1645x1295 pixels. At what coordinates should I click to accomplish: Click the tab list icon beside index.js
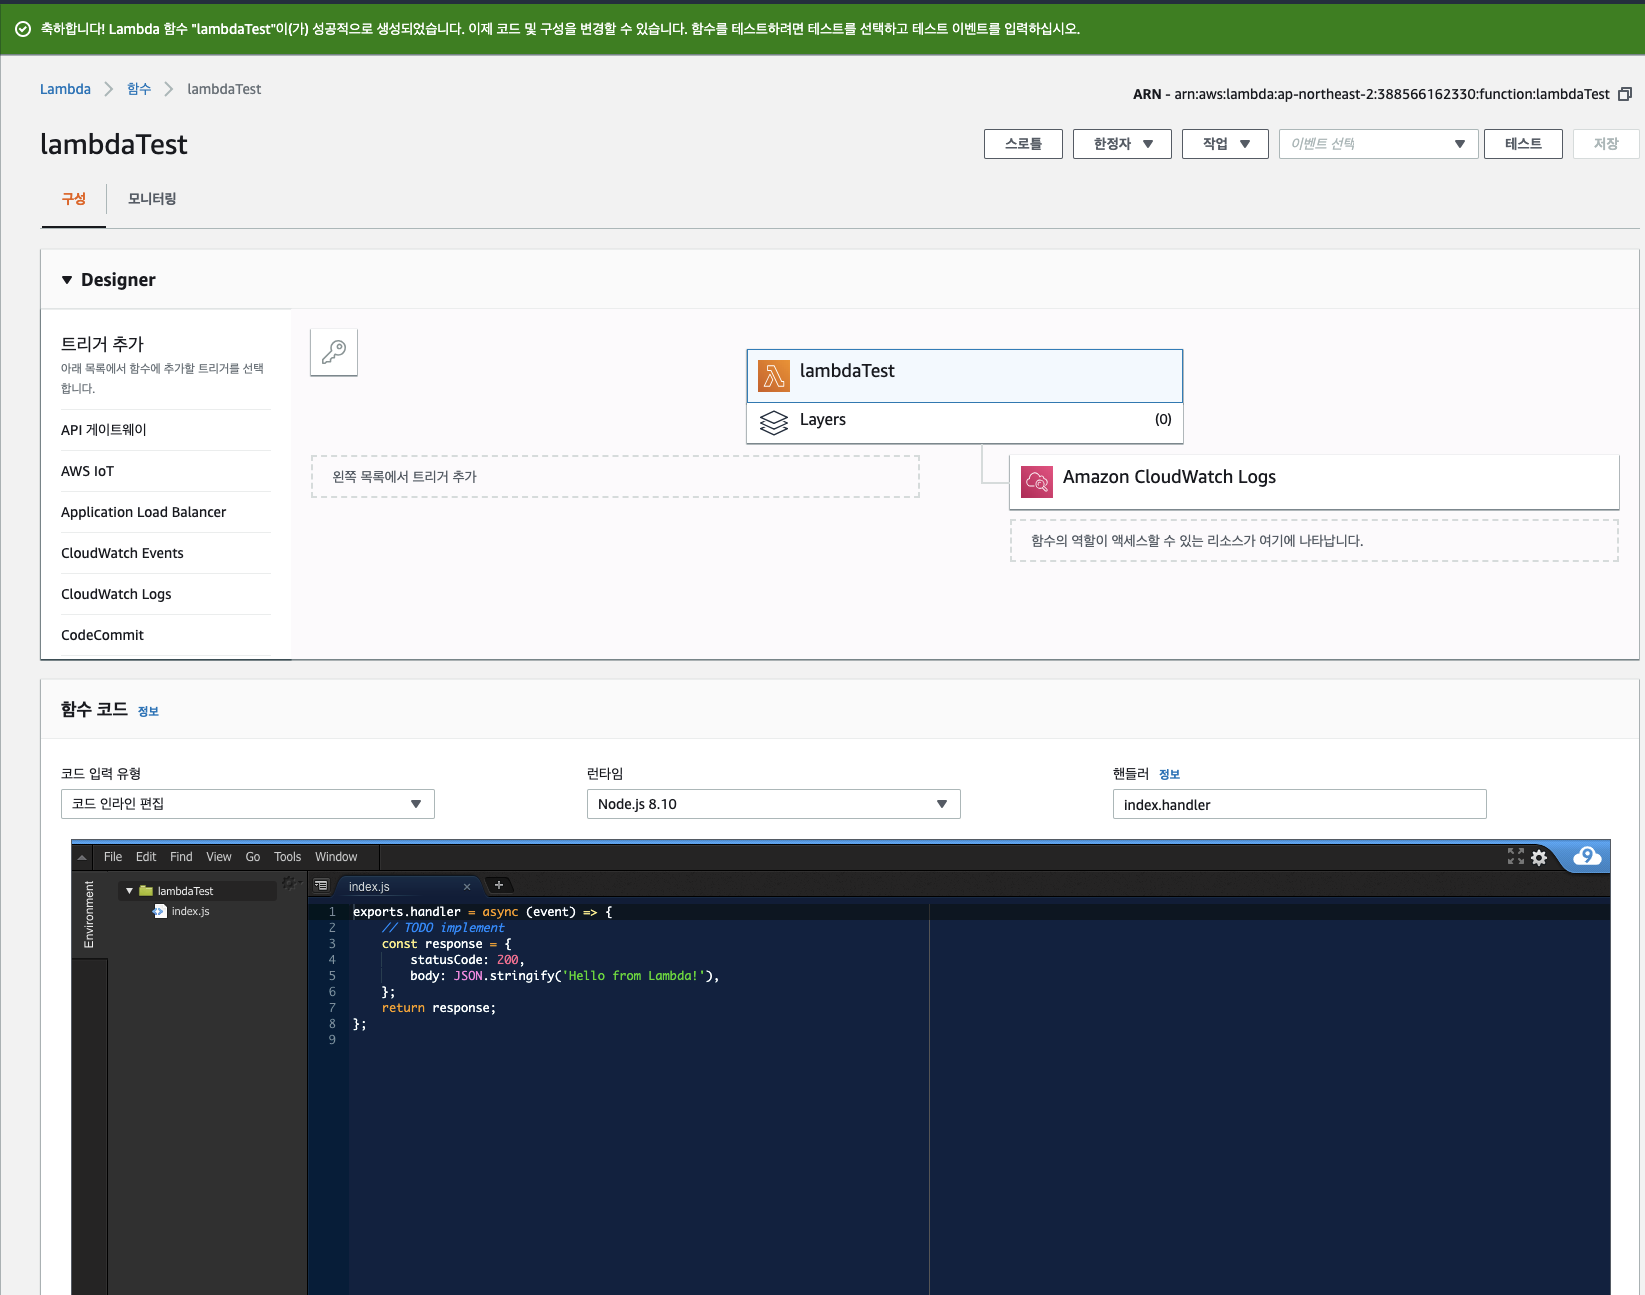(321, 885)
